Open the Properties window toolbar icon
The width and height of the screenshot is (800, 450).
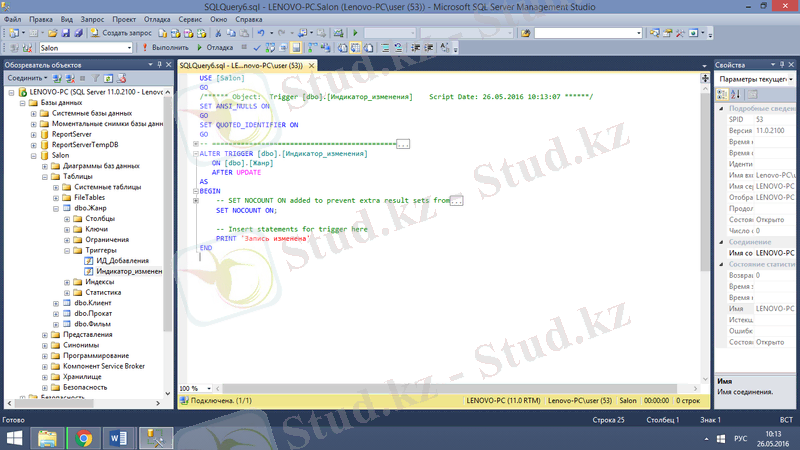[667, 33]
